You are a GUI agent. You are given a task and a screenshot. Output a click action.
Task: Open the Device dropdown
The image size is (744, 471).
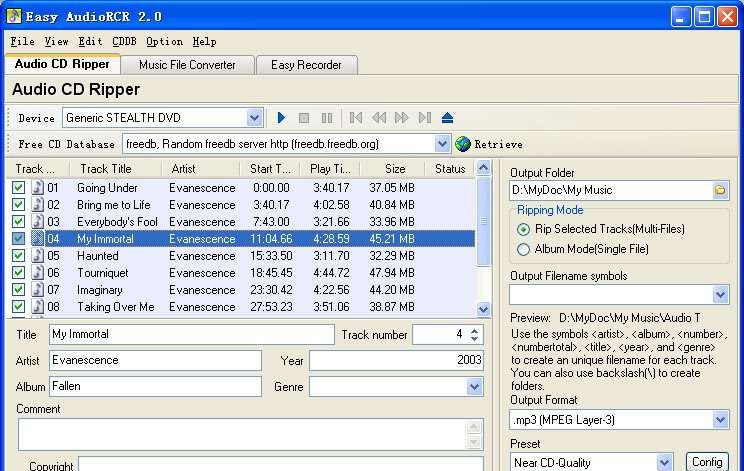(x=254, y=118)
